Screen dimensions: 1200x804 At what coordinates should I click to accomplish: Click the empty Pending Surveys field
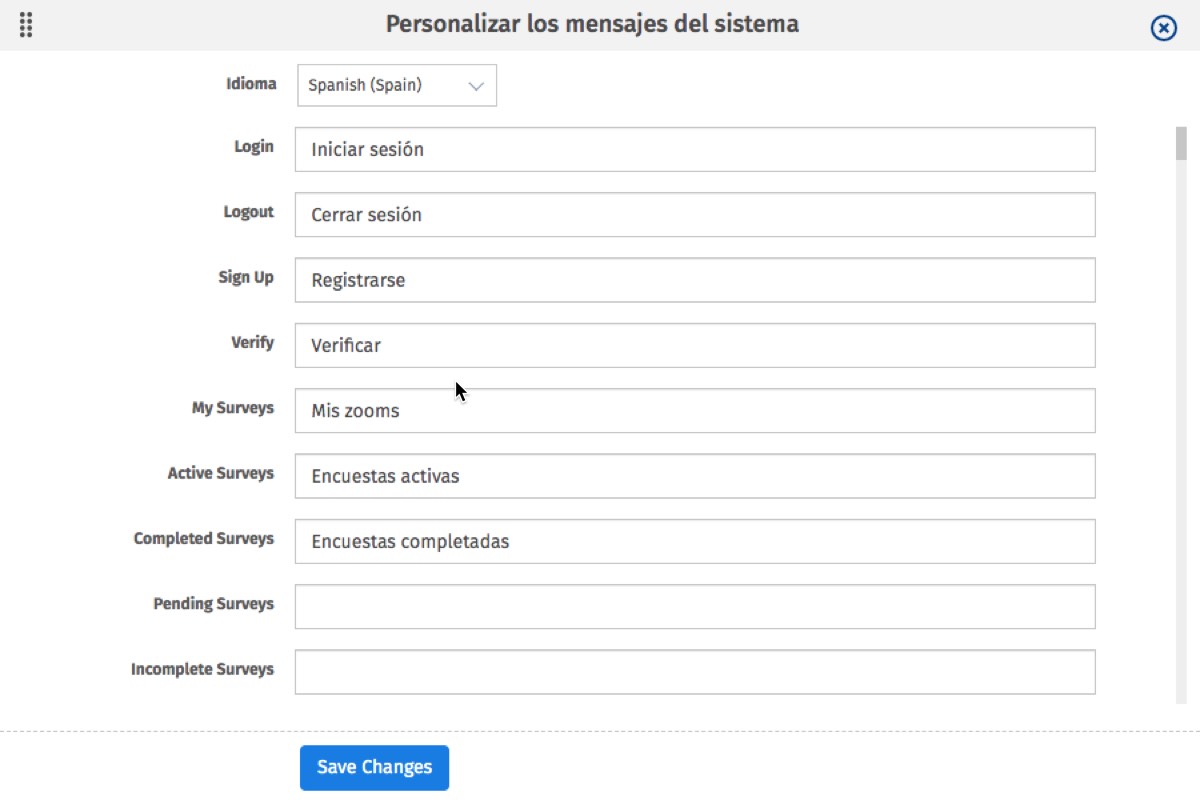pyautogui.click(x=694, y=607)
